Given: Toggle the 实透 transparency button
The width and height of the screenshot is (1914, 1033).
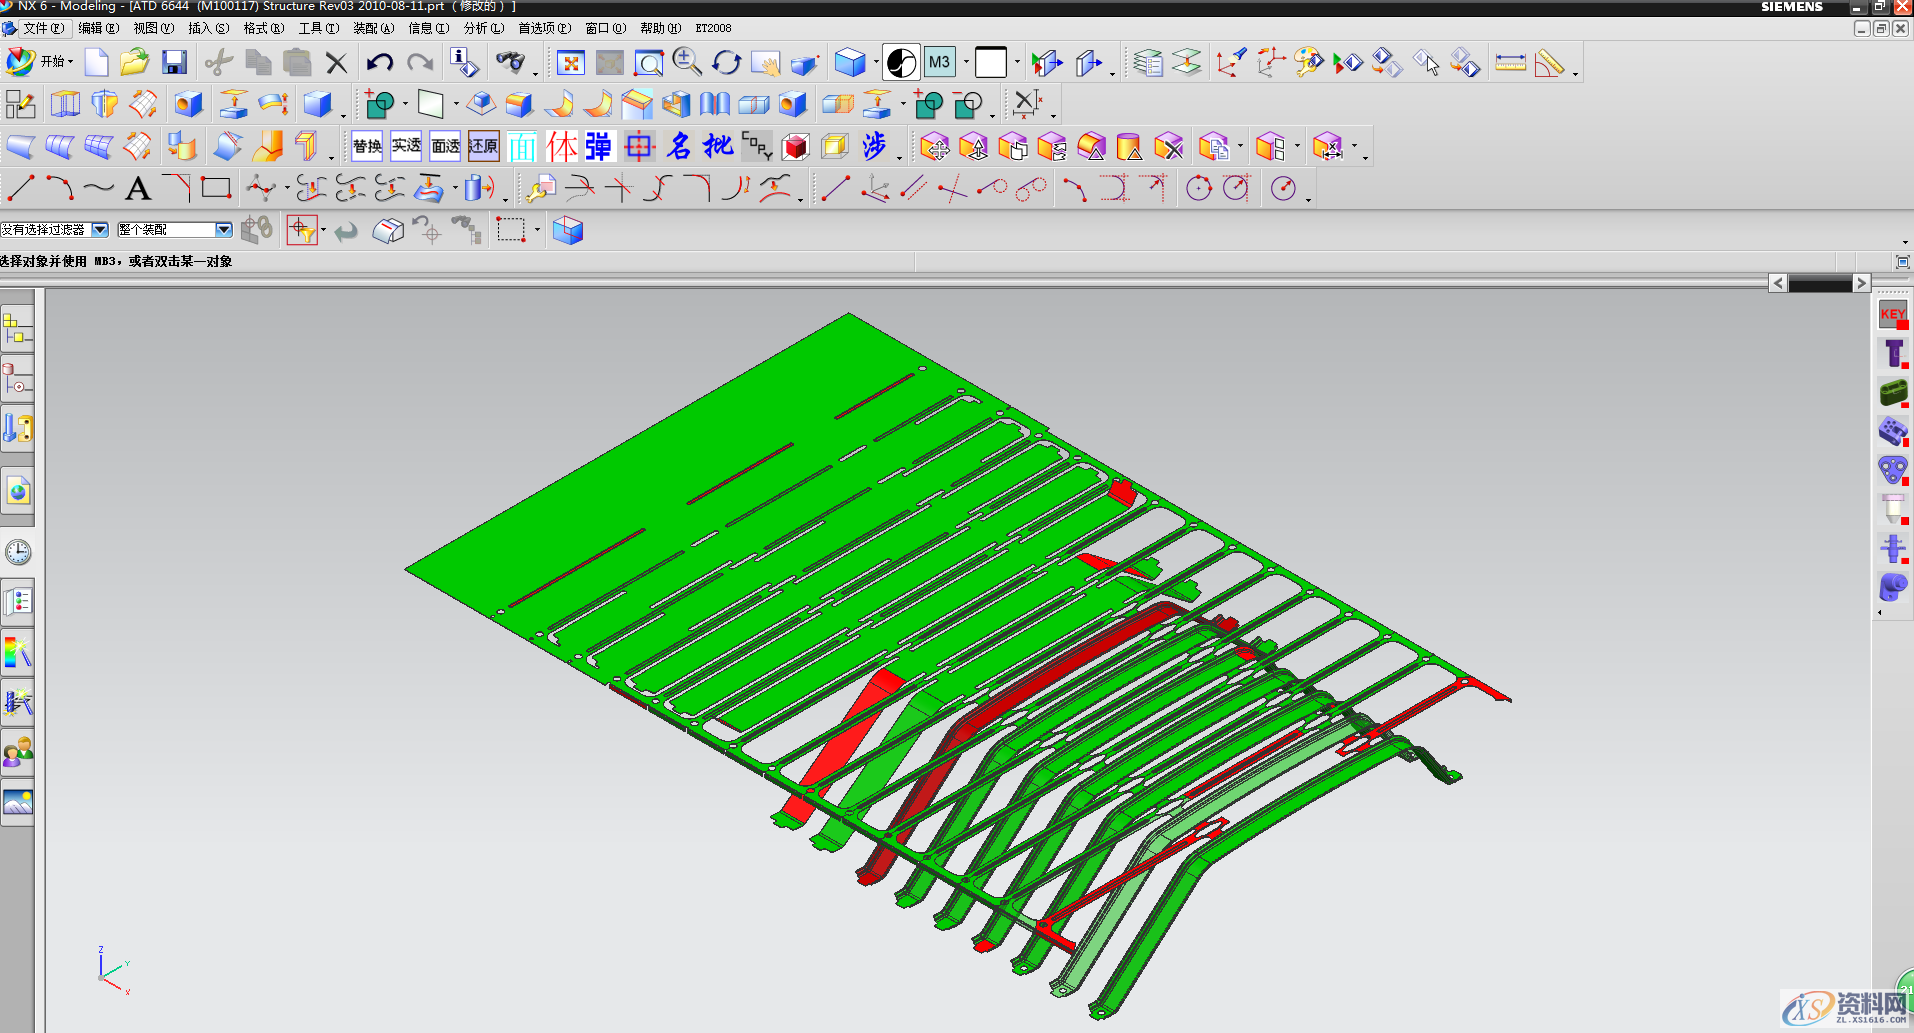Looking at the screenshot, I should (x=406, y=146).
